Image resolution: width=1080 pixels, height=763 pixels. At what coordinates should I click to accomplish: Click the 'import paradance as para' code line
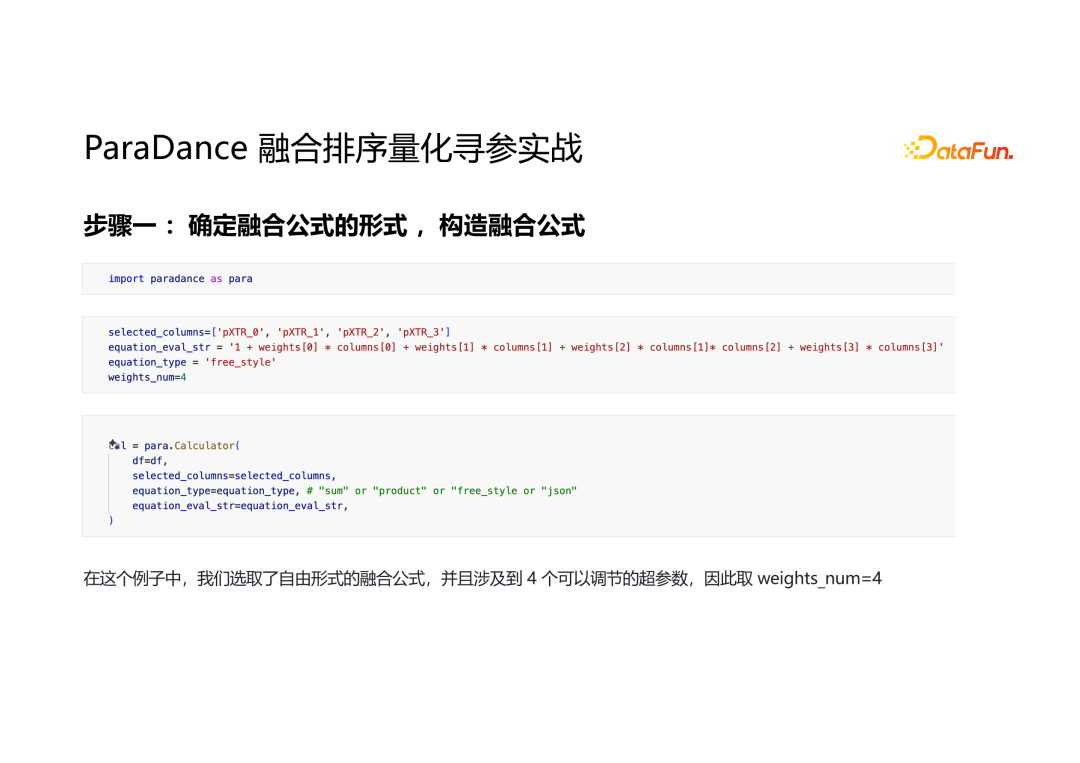point(180,279)
